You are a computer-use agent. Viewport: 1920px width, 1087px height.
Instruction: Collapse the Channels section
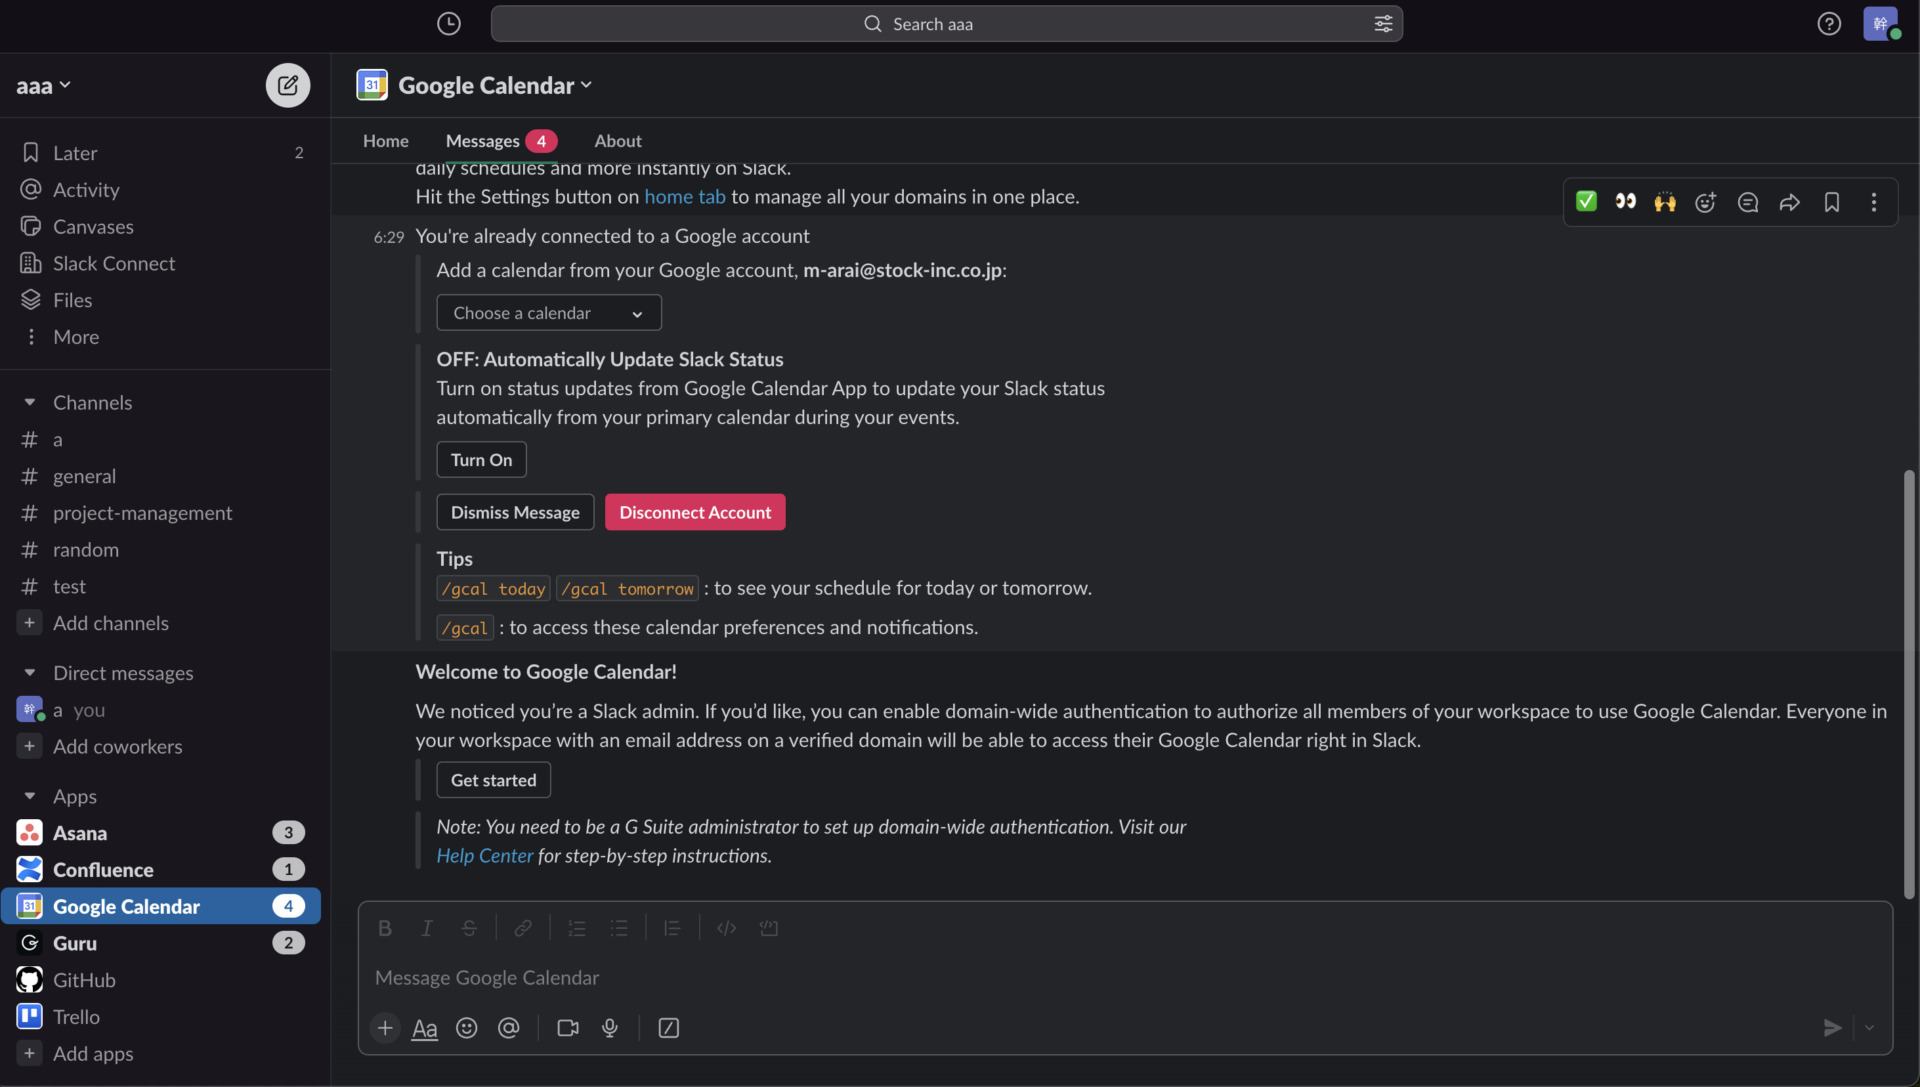(30, 402)
